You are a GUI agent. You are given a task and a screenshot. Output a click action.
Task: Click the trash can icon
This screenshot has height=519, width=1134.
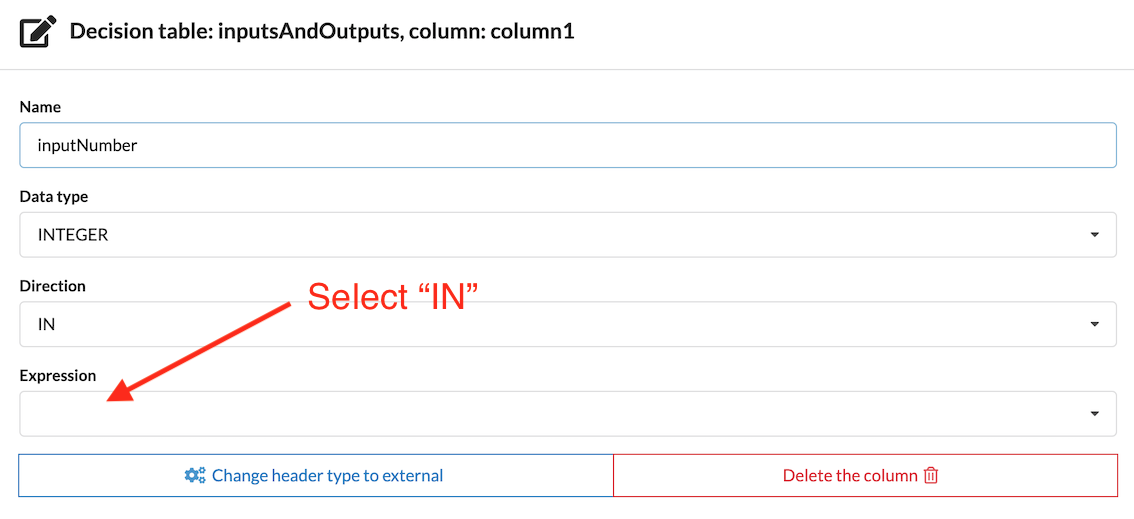pos(931,476)
